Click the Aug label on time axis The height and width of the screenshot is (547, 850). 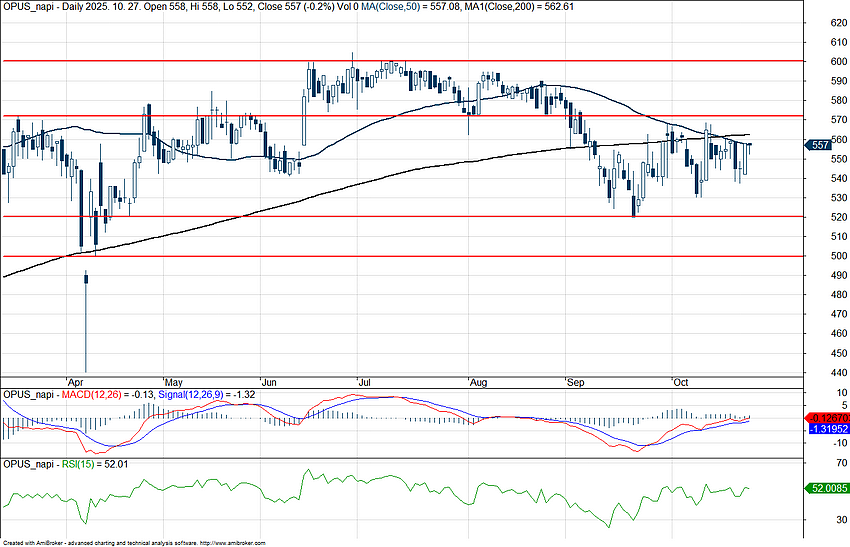tap(477, 382)
